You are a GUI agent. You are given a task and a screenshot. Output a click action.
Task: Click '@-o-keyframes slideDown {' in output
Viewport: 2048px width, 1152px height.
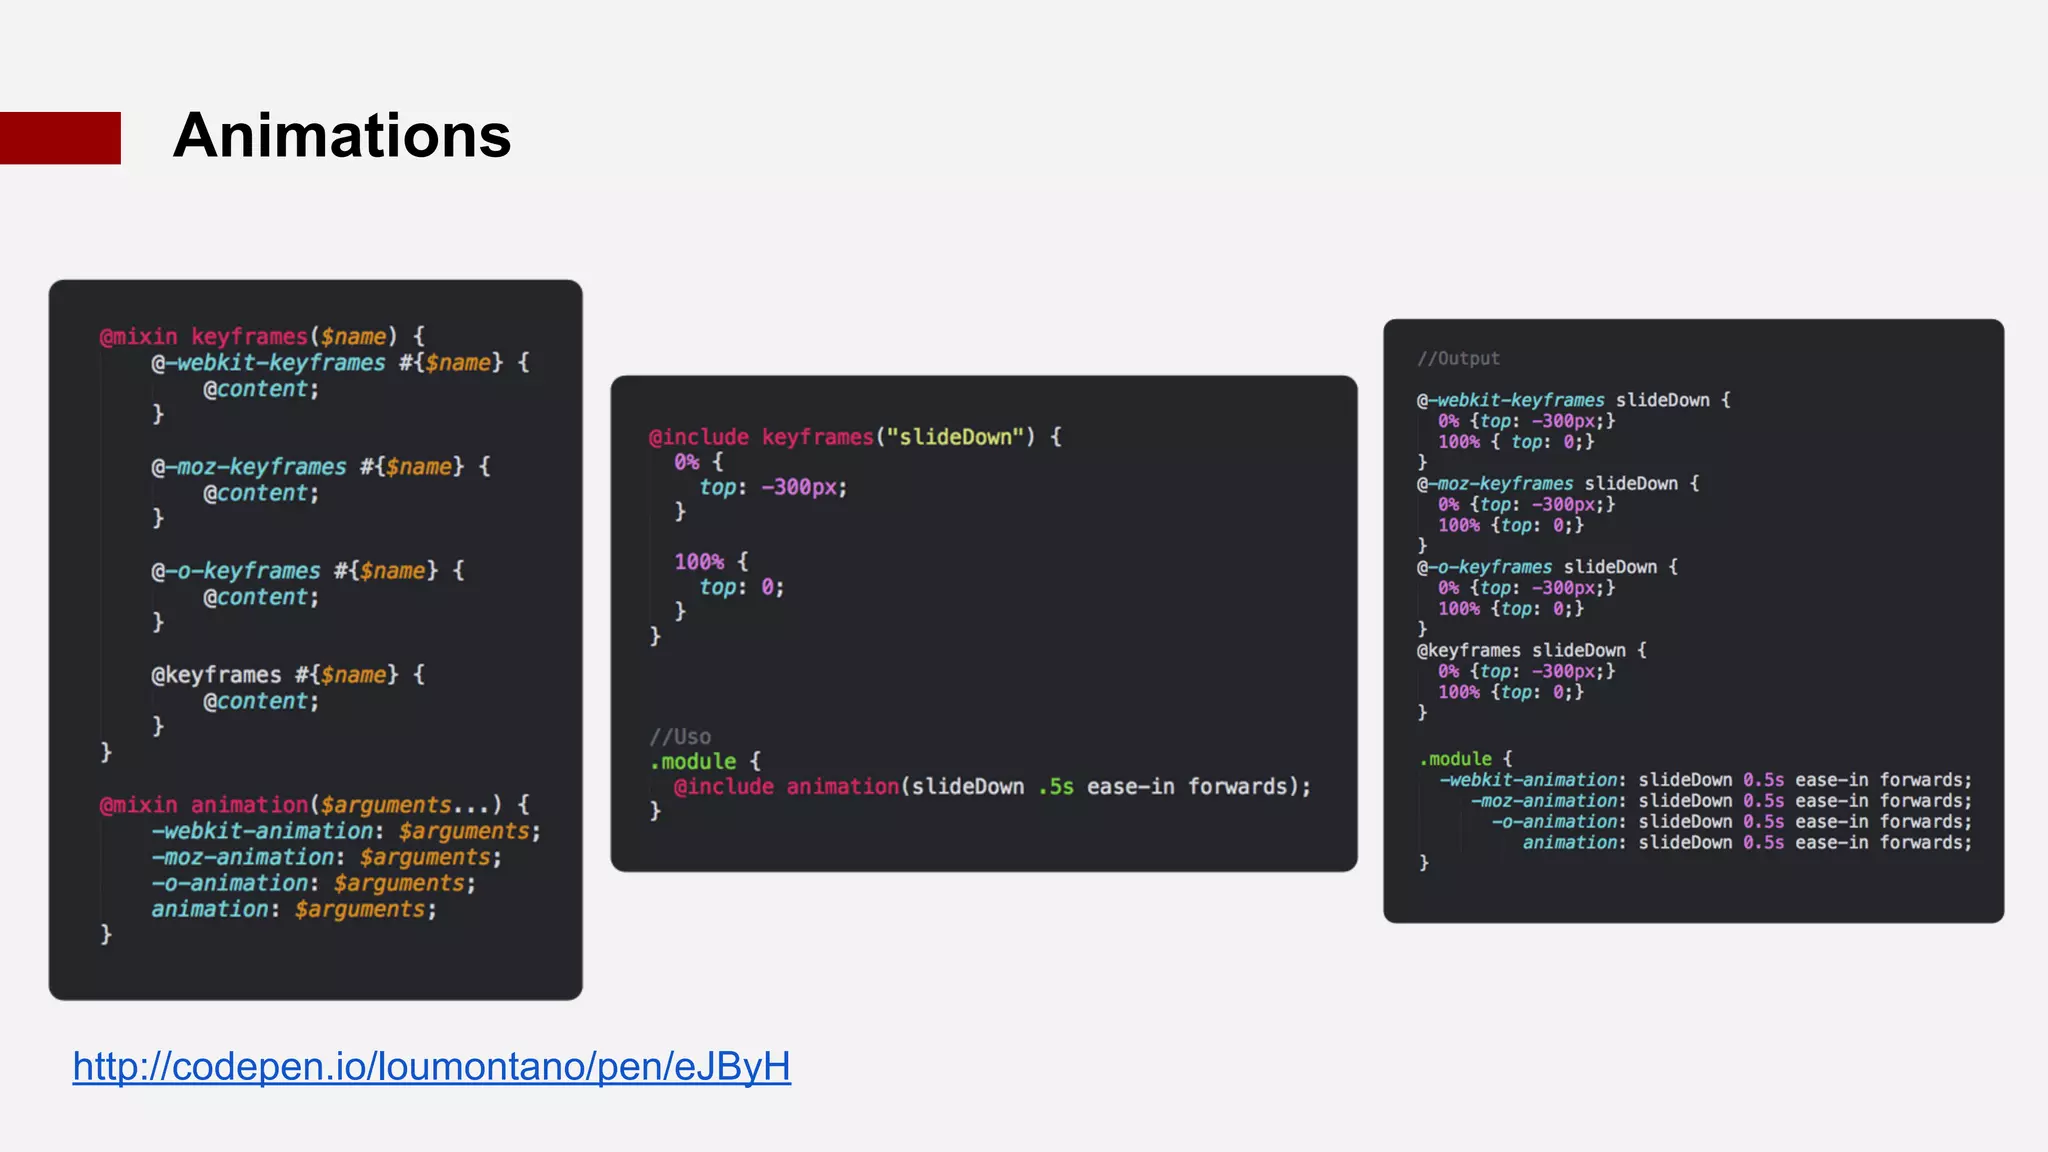click(1547, 566)
